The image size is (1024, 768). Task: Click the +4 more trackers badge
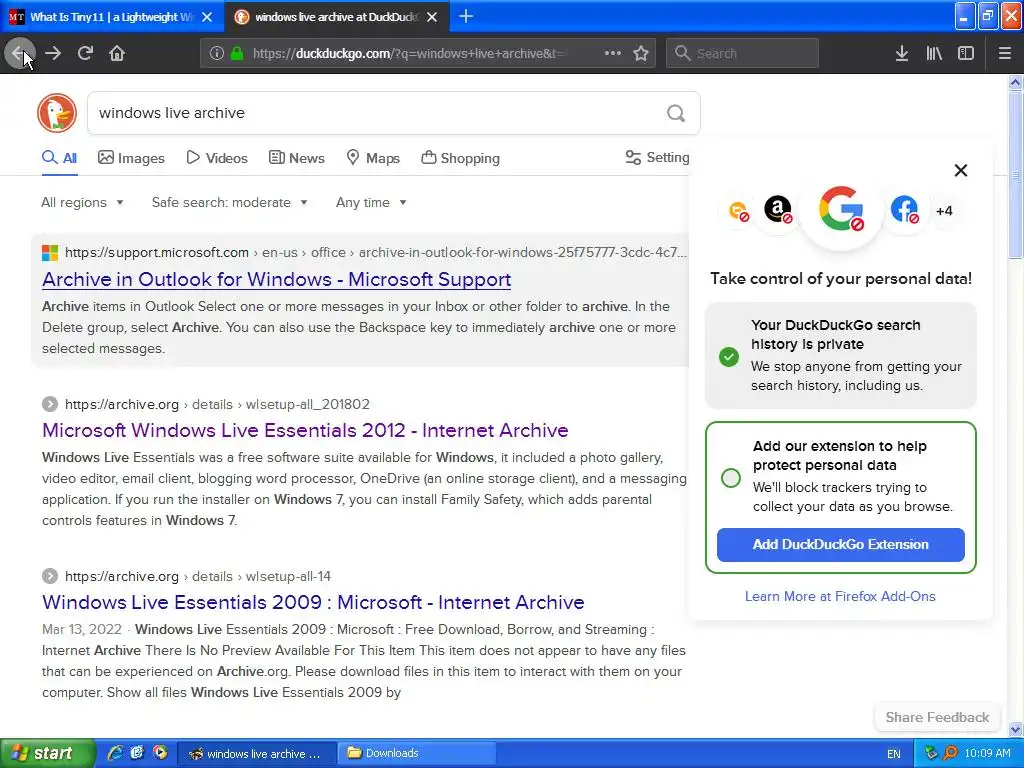point(944,211)
